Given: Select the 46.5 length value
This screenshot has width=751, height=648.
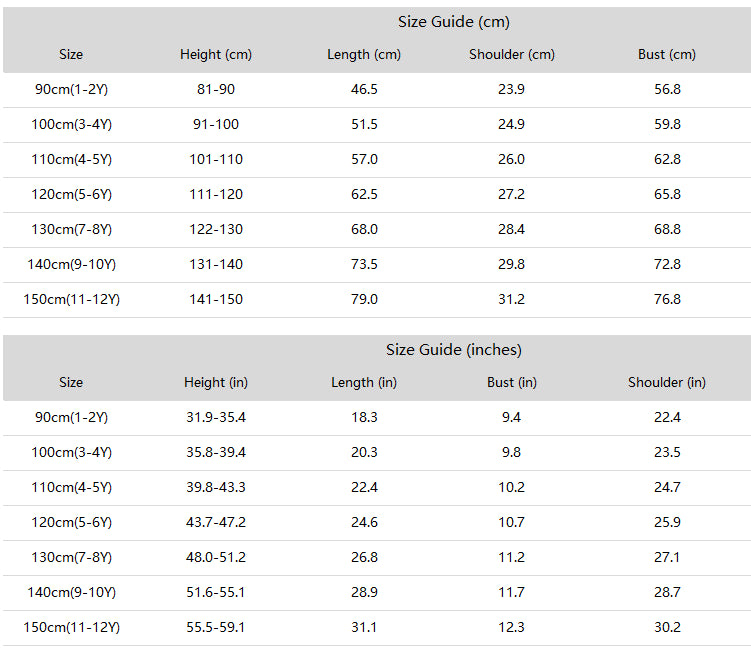Looking at the screenshot, I should pyautogui.click(x=364, y=89).
